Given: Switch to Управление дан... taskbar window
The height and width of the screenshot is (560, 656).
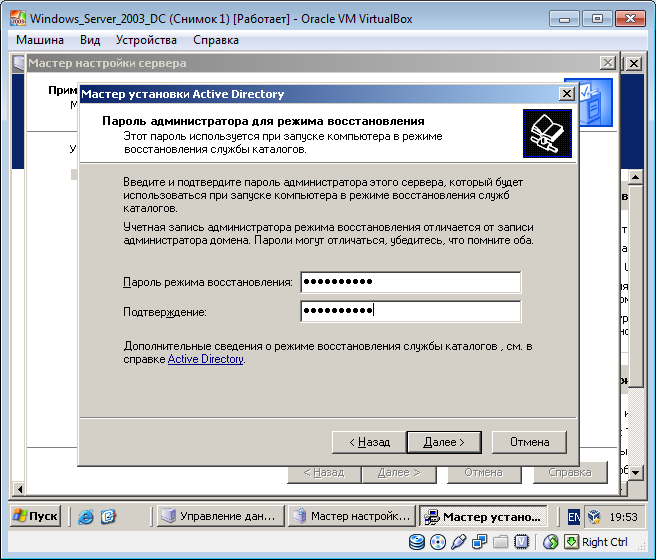Looking at the screenshot, I should (x=220, y=516).
